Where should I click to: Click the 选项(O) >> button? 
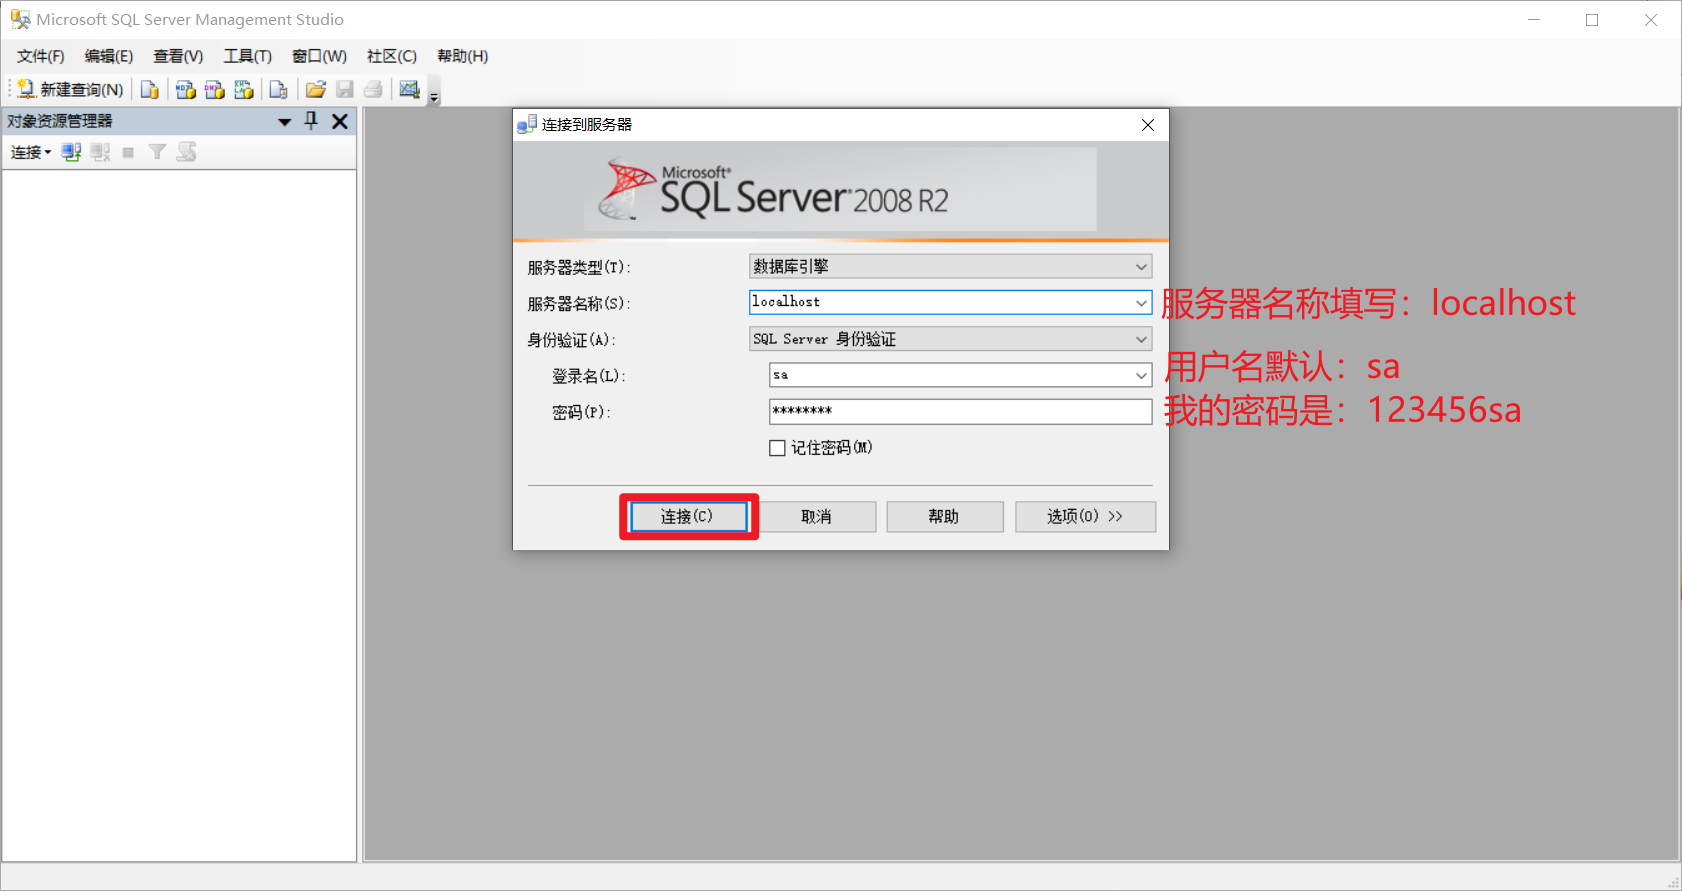point(1085,516)
